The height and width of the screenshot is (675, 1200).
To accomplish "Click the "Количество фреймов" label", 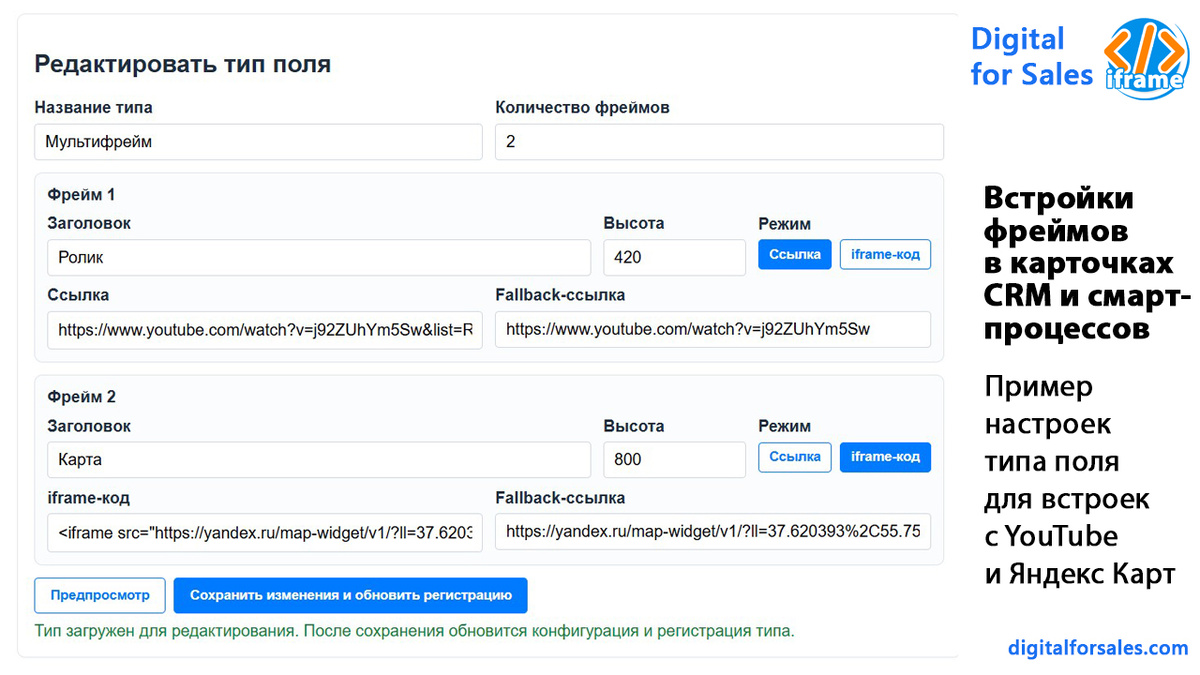I will click(583, 107).
